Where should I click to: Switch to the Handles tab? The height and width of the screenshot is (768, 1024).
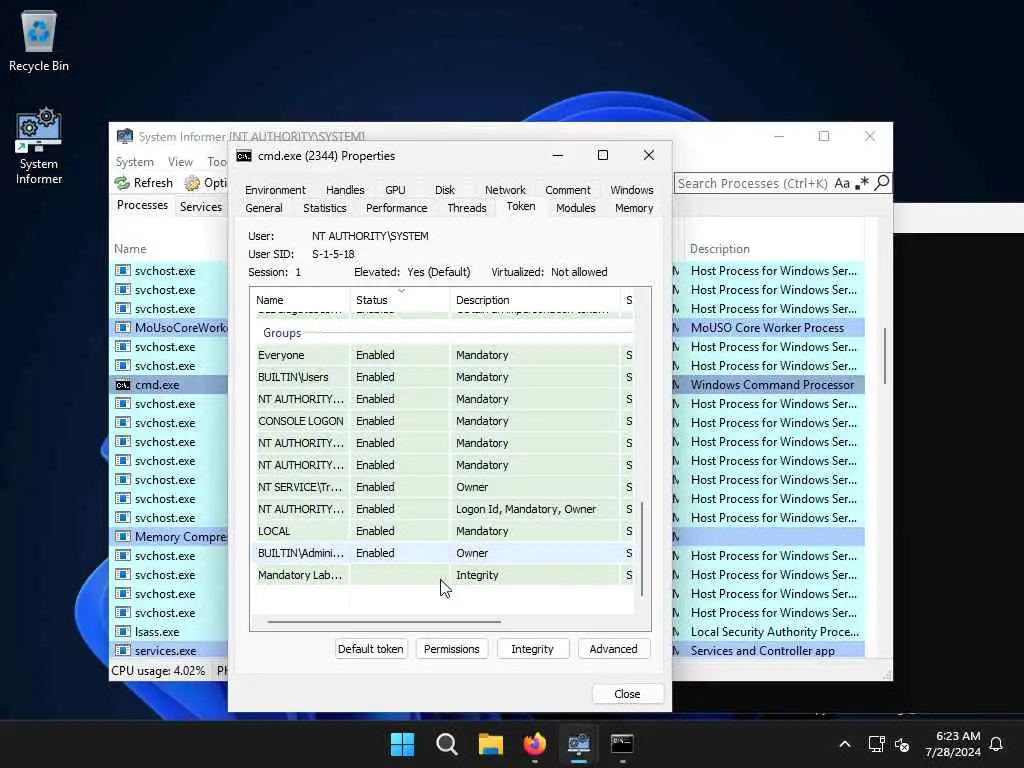(345, 190)
